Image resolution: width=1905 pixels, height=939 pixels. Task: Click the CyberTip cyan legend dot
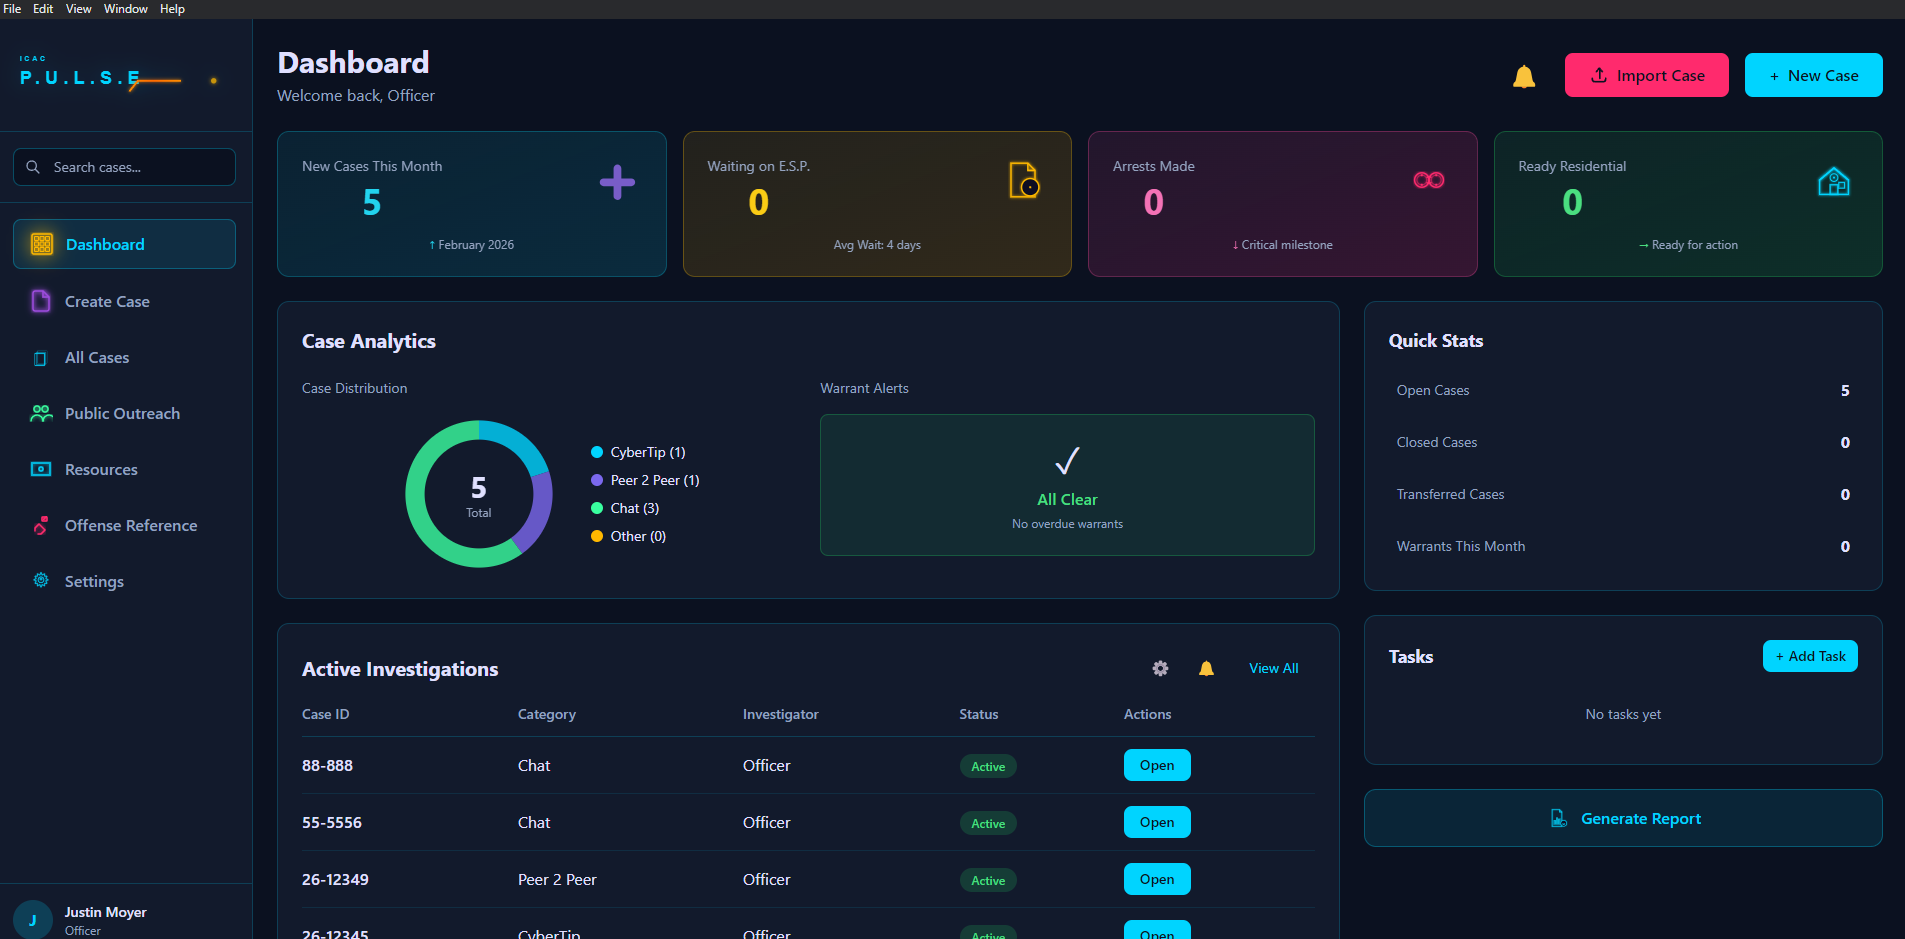597,452
